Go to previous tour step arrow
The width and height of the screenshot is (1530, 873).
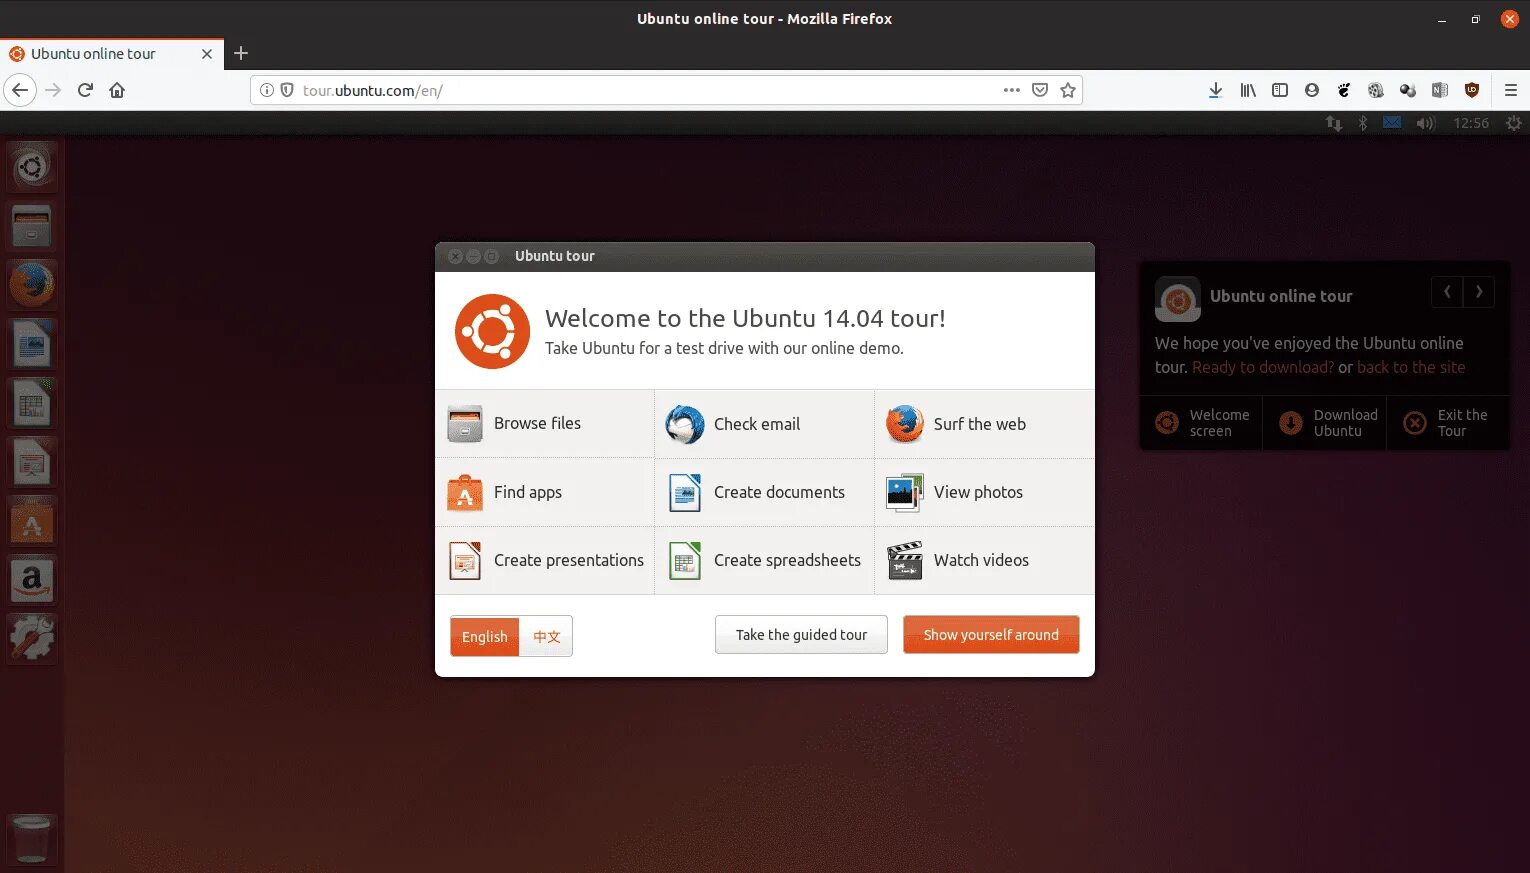1447,292
